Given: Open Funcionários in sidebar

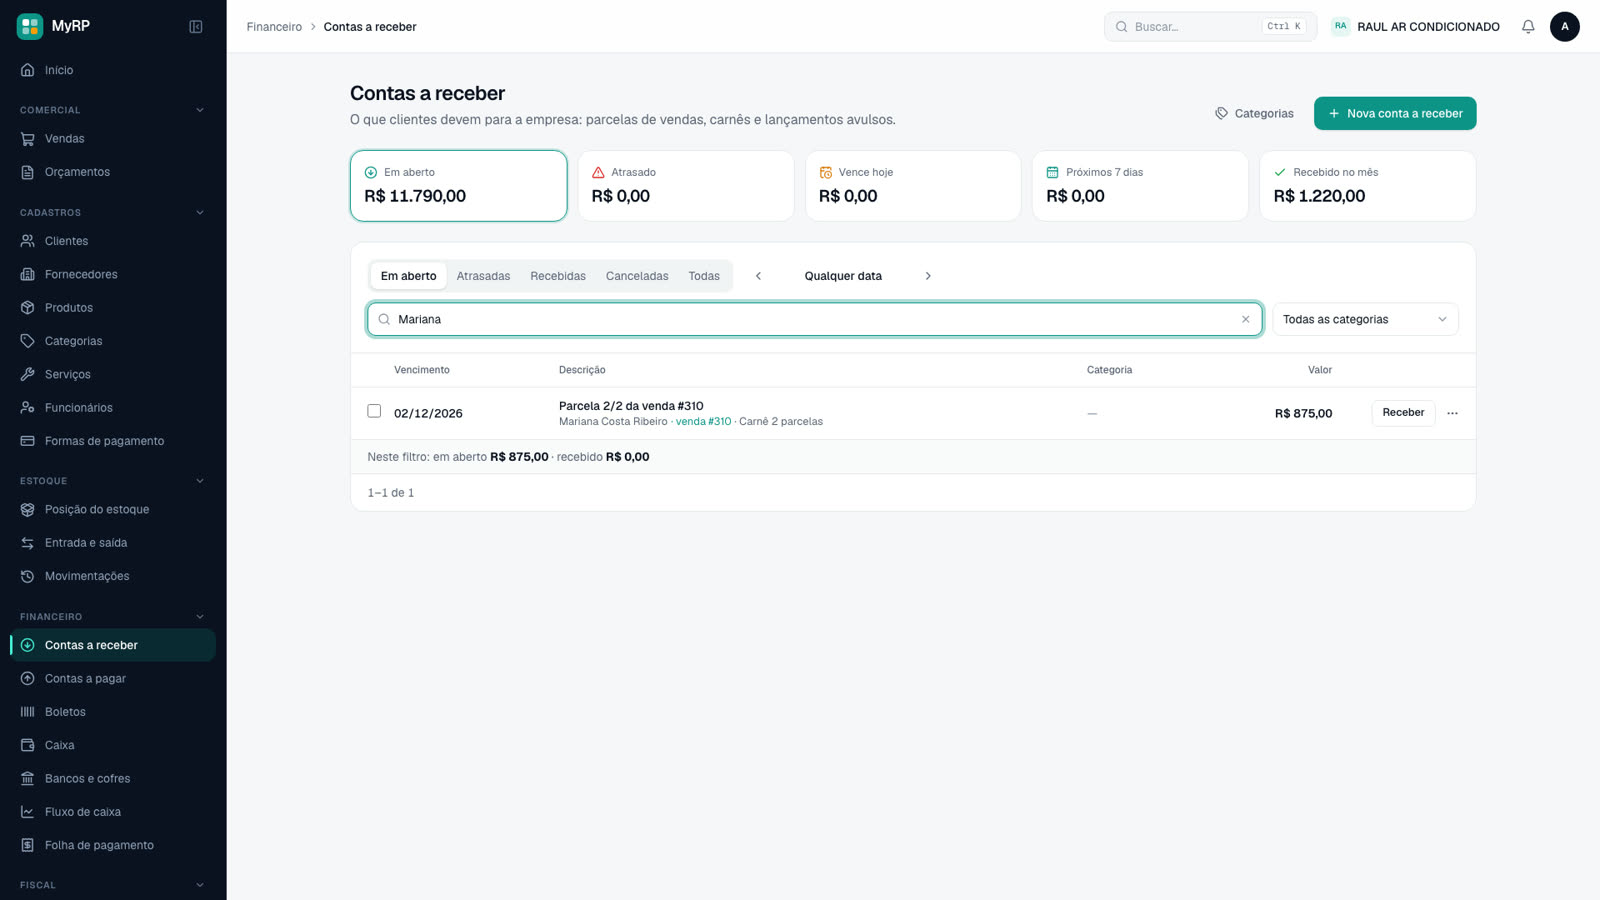Looking at the screenshot, I should click(x=113, y=408).
